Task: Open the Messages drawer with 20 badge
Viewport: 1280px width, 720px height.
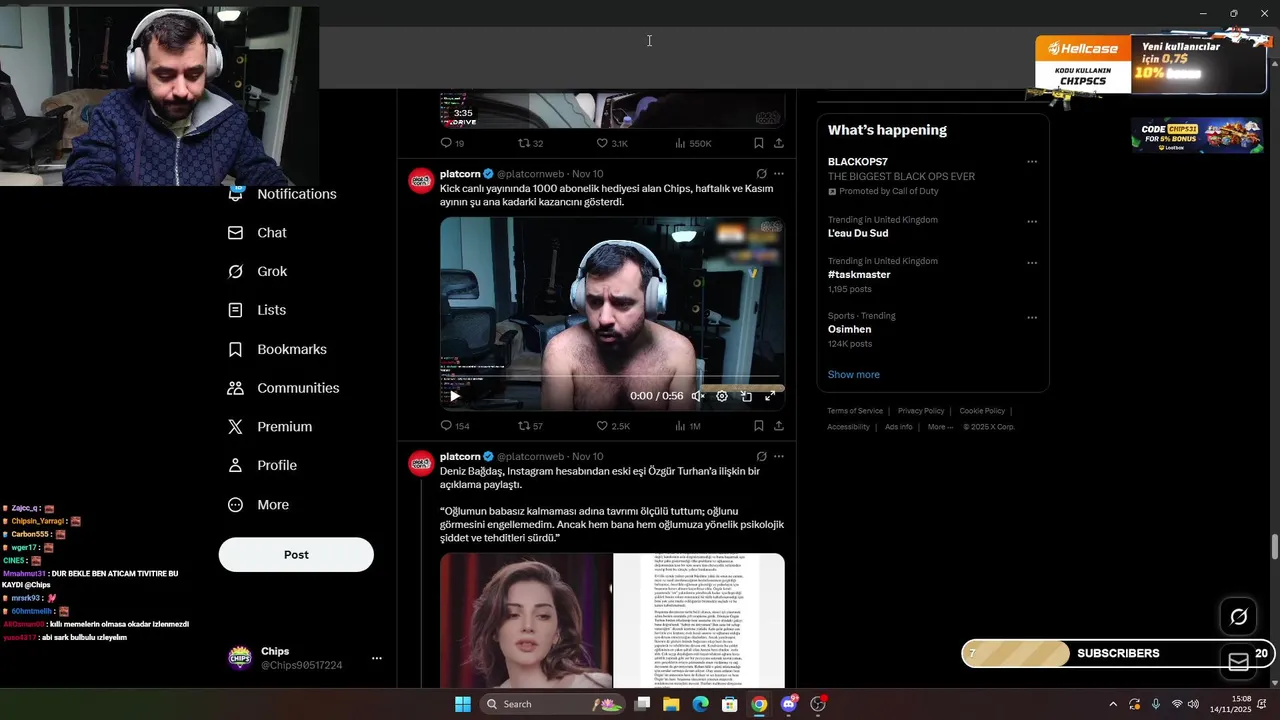Action: (1239, 662)
